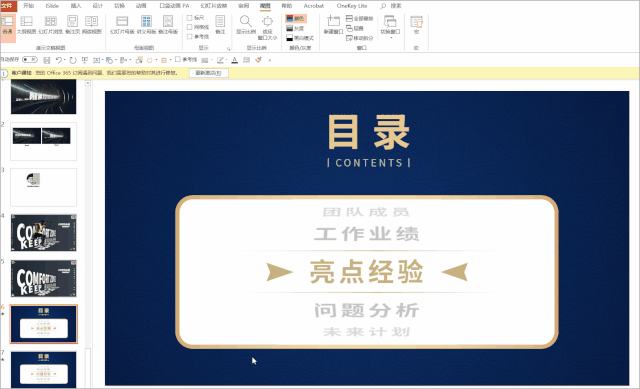Image resolution: width=640 pixels, height=389 pixels.
Task: Select slide 5 thumbnail
Action: click(43, 278)
